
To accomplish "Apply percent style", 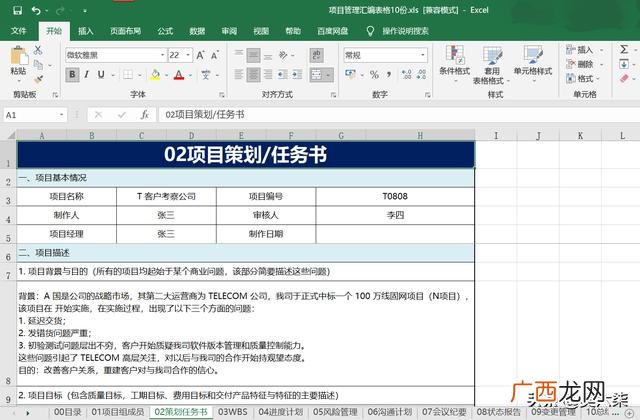I will [374, 75].
